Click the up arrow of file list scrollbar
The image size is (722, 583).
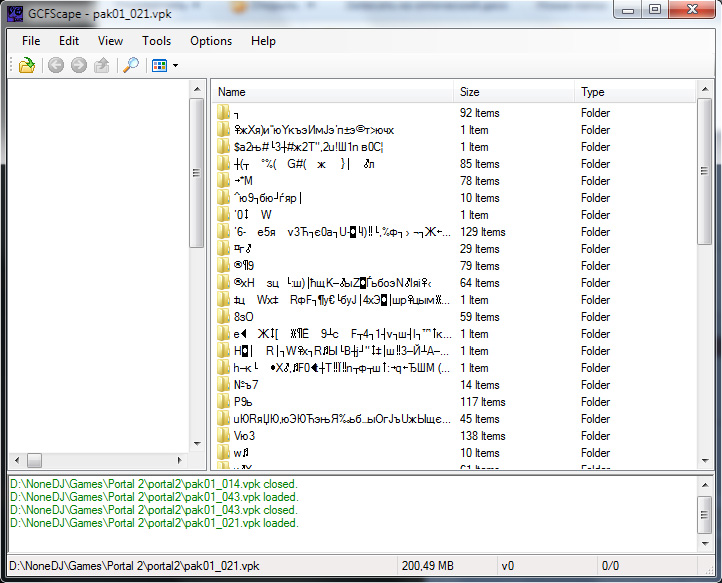pos(705,89)
